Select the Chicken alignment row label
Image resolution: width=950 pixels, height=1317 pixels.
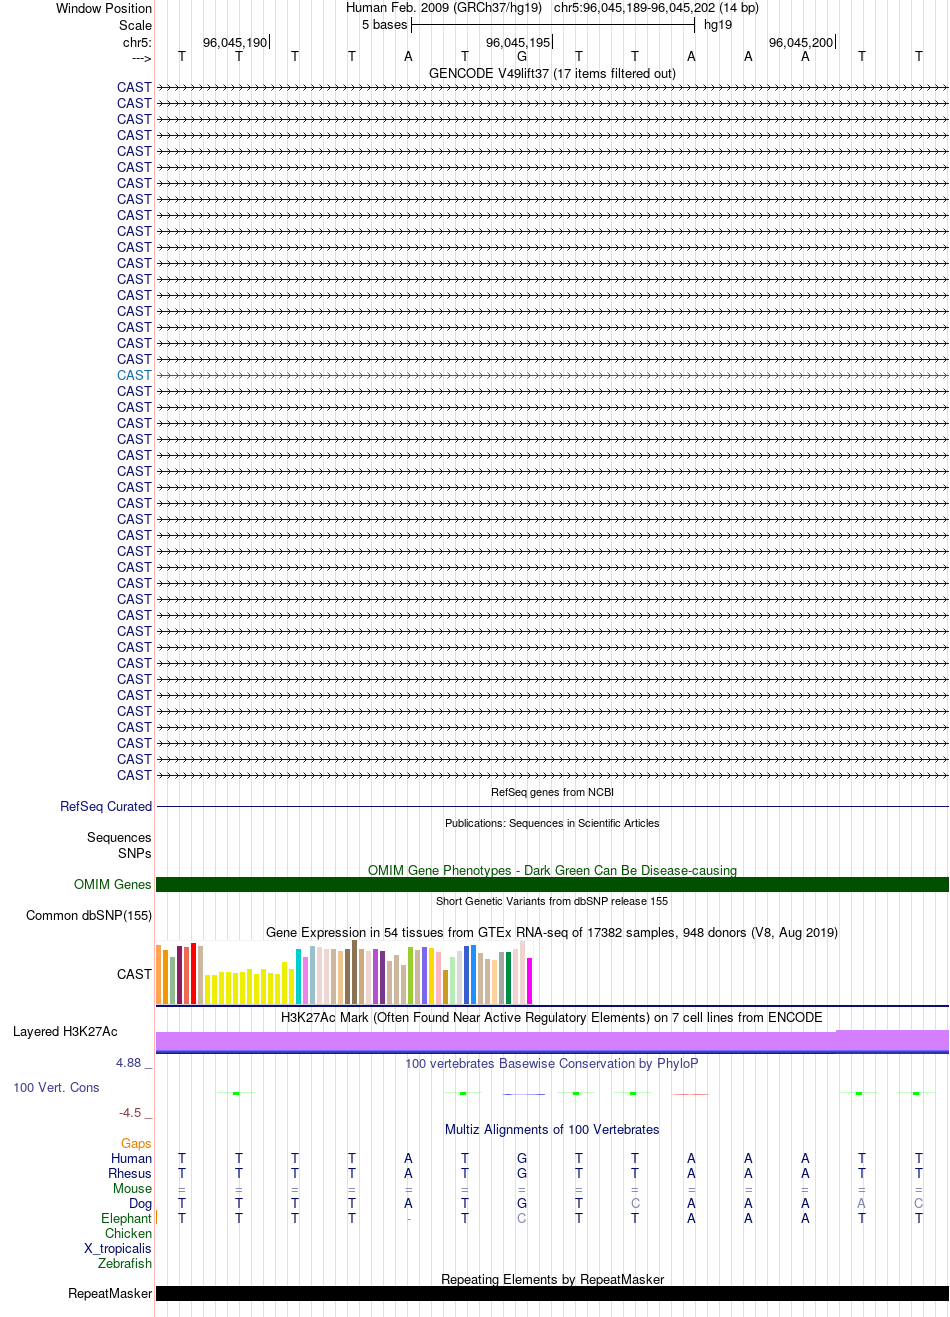pos(128,1233)
